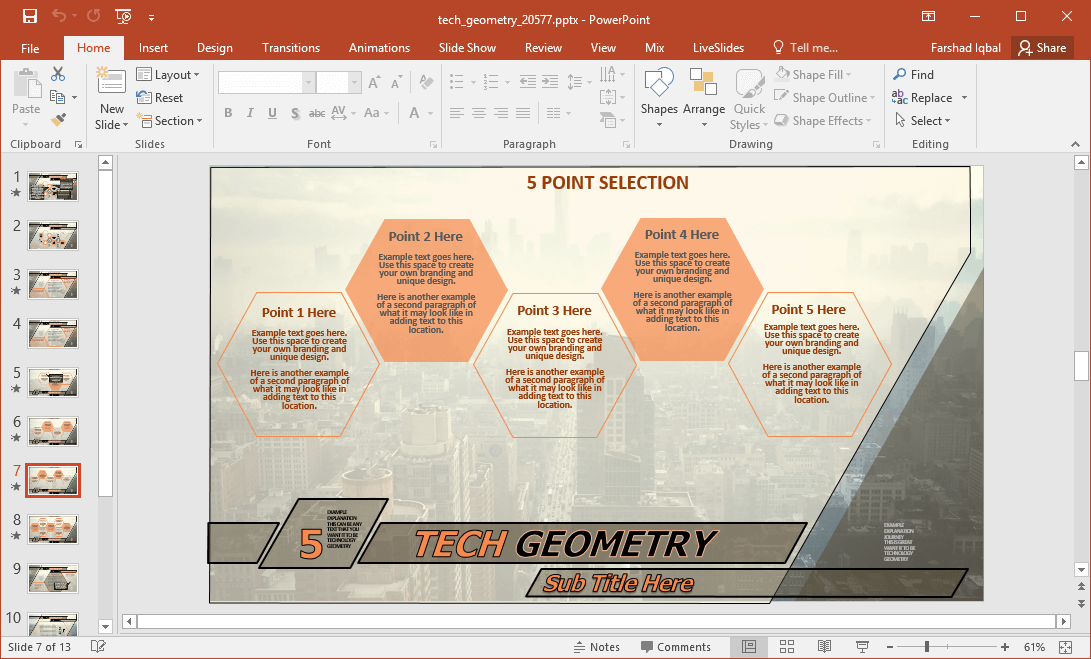
Task: Toggle the Comments pane
Action: point(675,647)
